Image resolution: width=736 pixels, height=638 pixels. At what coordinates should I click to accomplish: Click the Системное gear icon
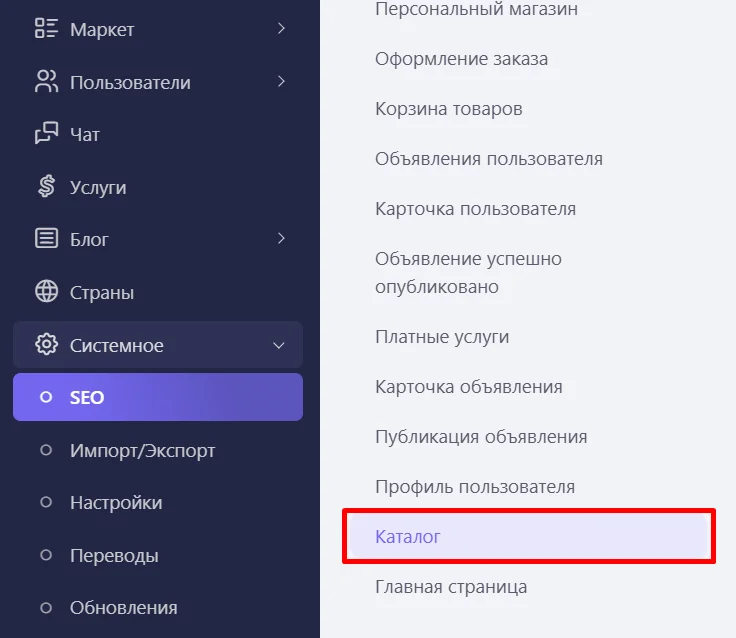46,345
